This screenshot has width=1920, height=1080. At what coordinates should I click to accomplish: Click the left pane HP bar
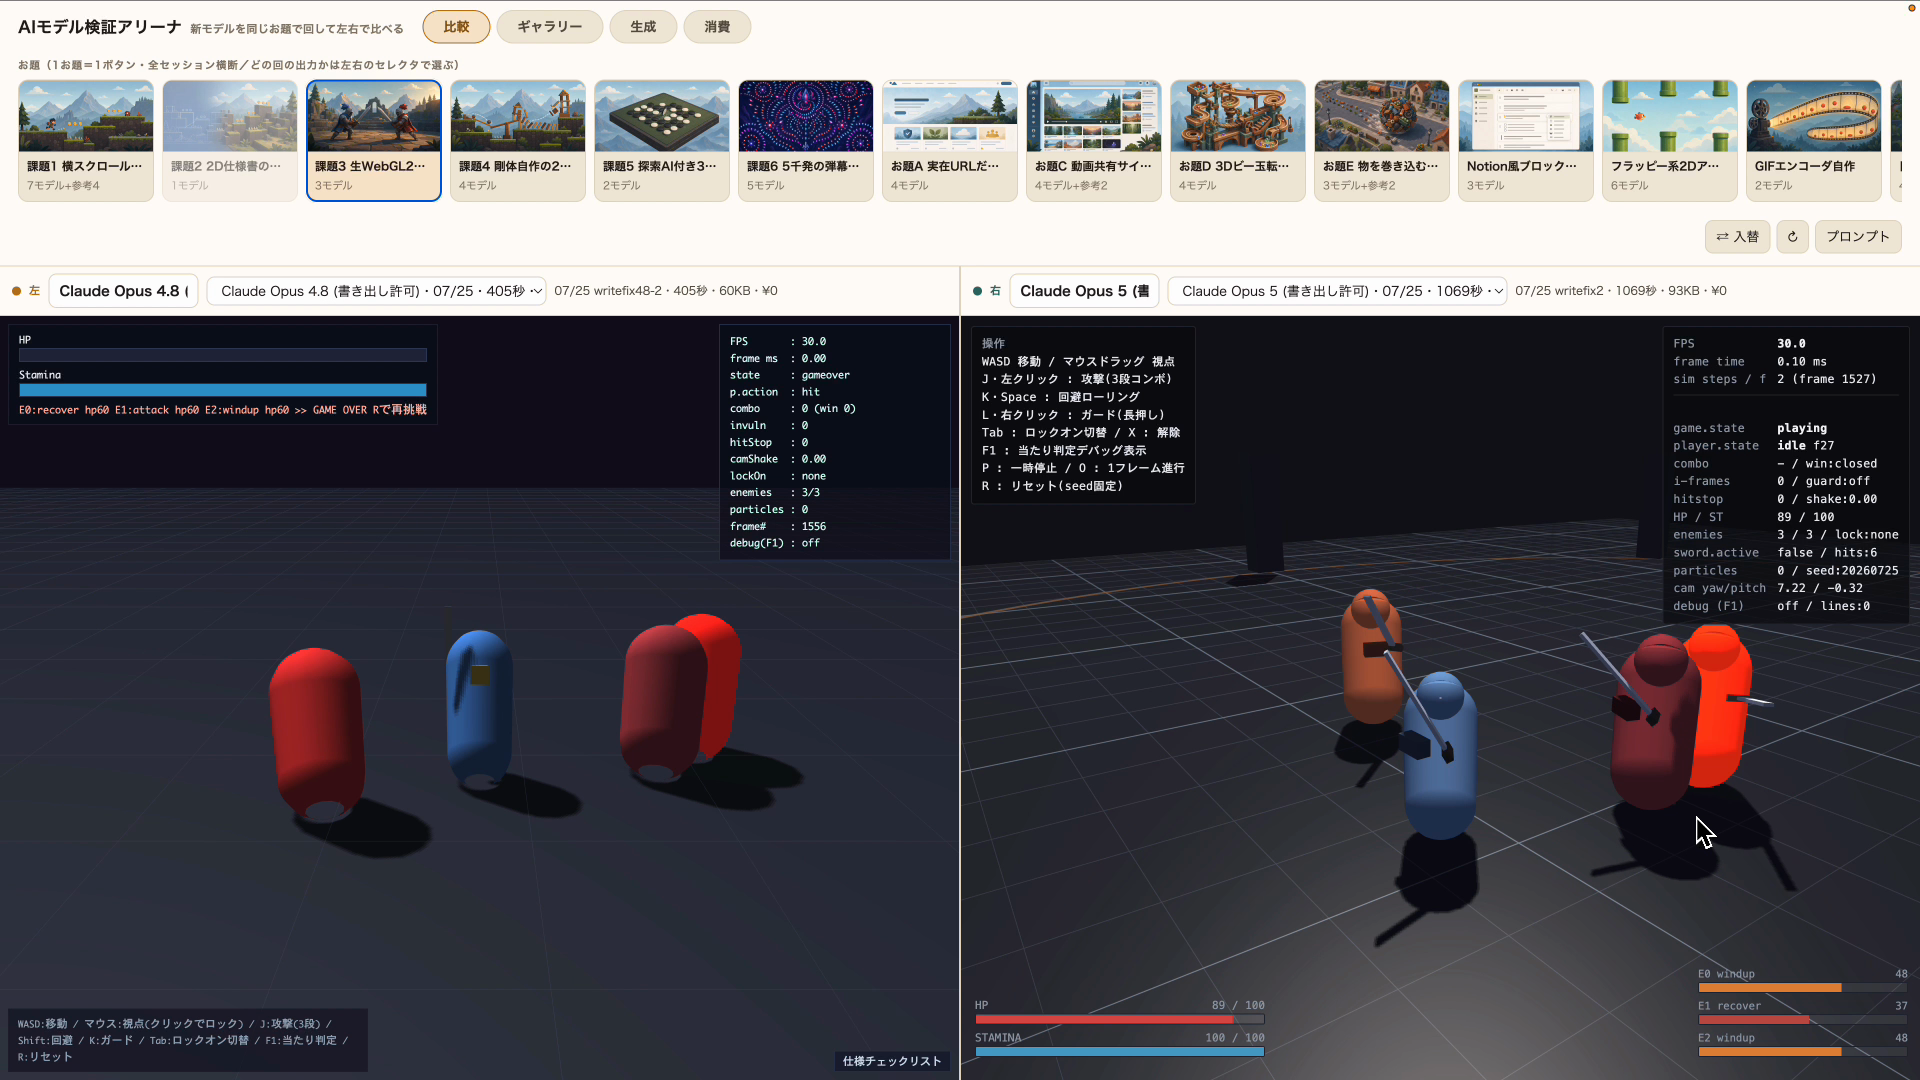click(x=223, y=355)
